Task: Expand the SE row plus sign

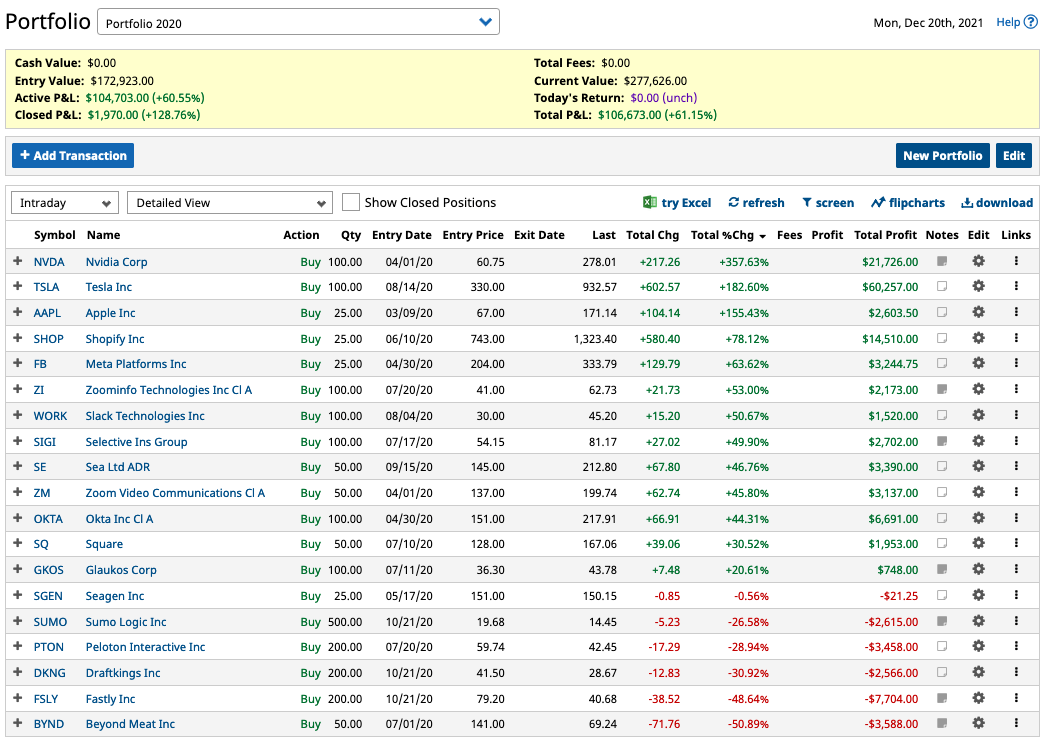Action: pos(18,466)
